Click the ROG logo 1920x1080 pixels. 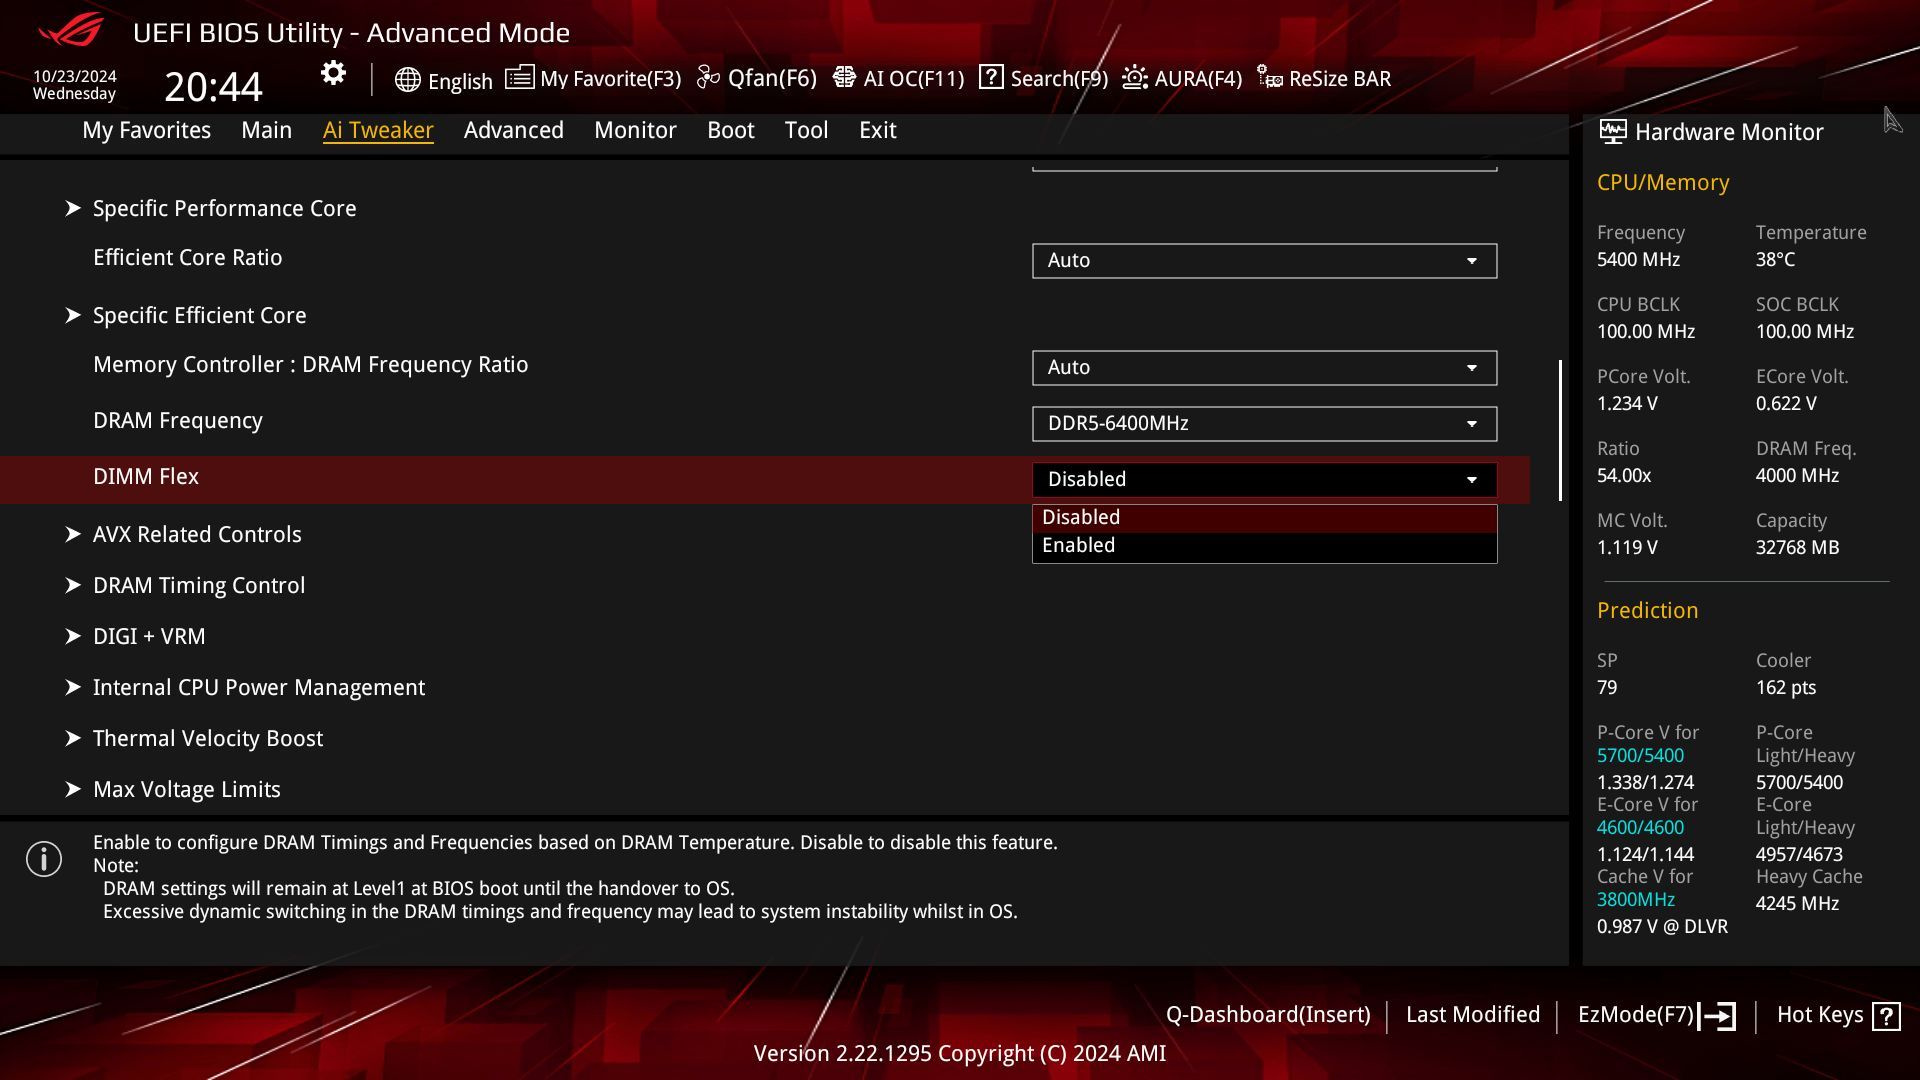click(x=71, y=30)
